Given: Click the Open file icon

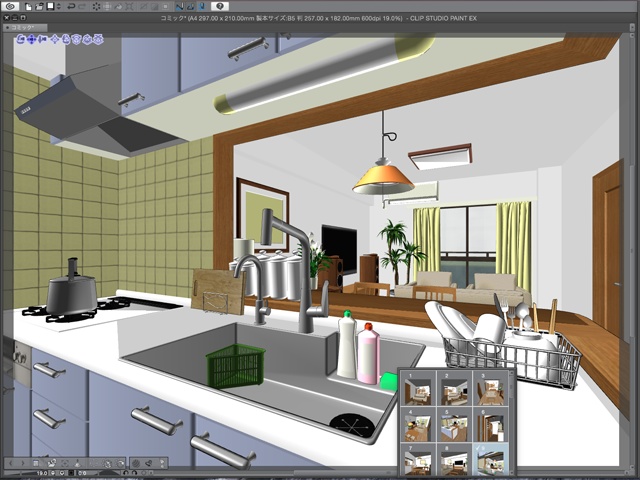Looking at the screenshot, I should click(x=39, y=7).
